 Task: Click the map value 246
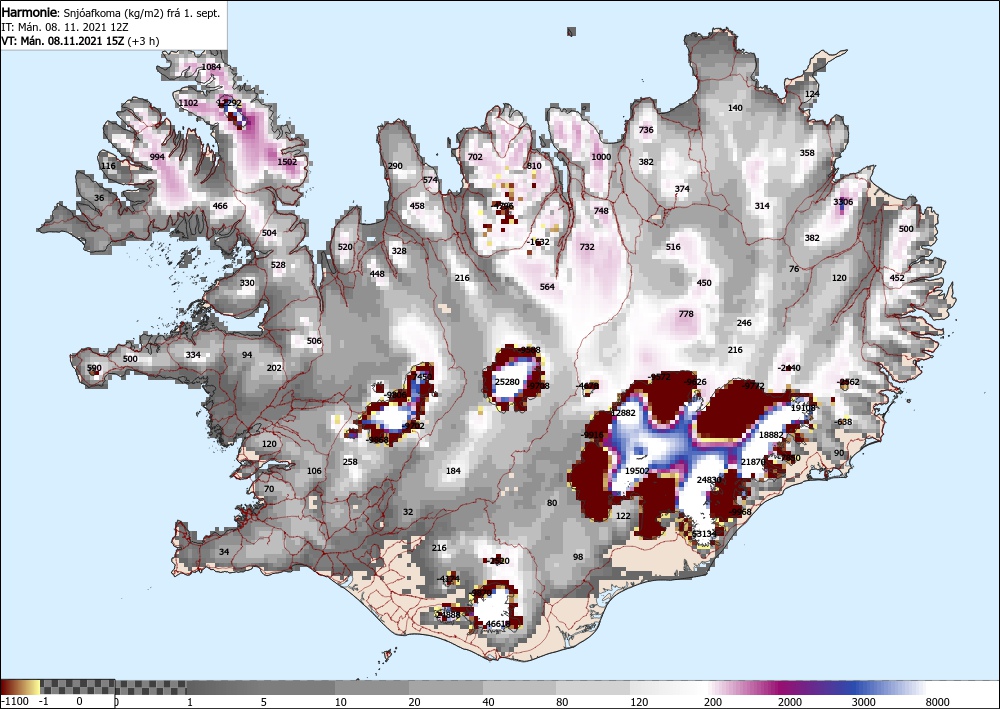[x=744, y=323]
